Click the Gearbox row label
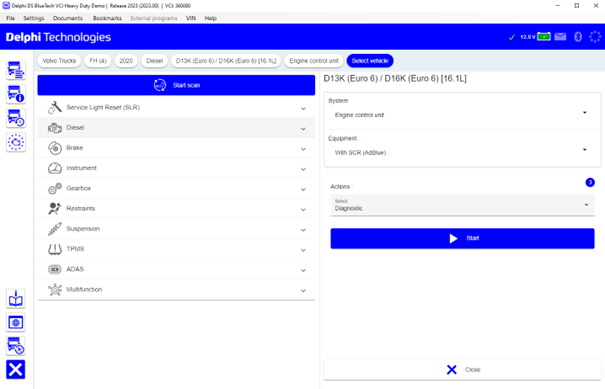Viewport: 605px width, 389px height. (78, 188)
